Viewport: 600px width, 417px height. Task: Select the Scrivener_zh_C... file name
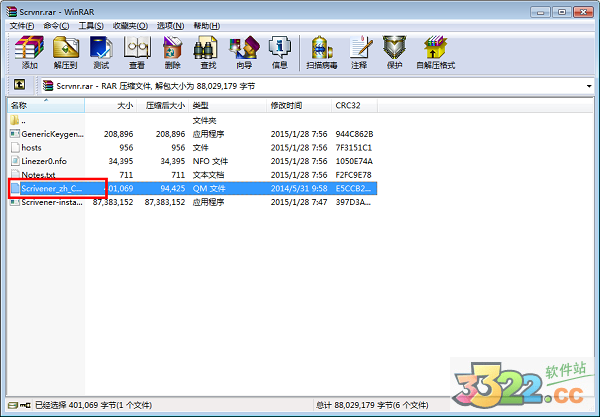(52, 188)
